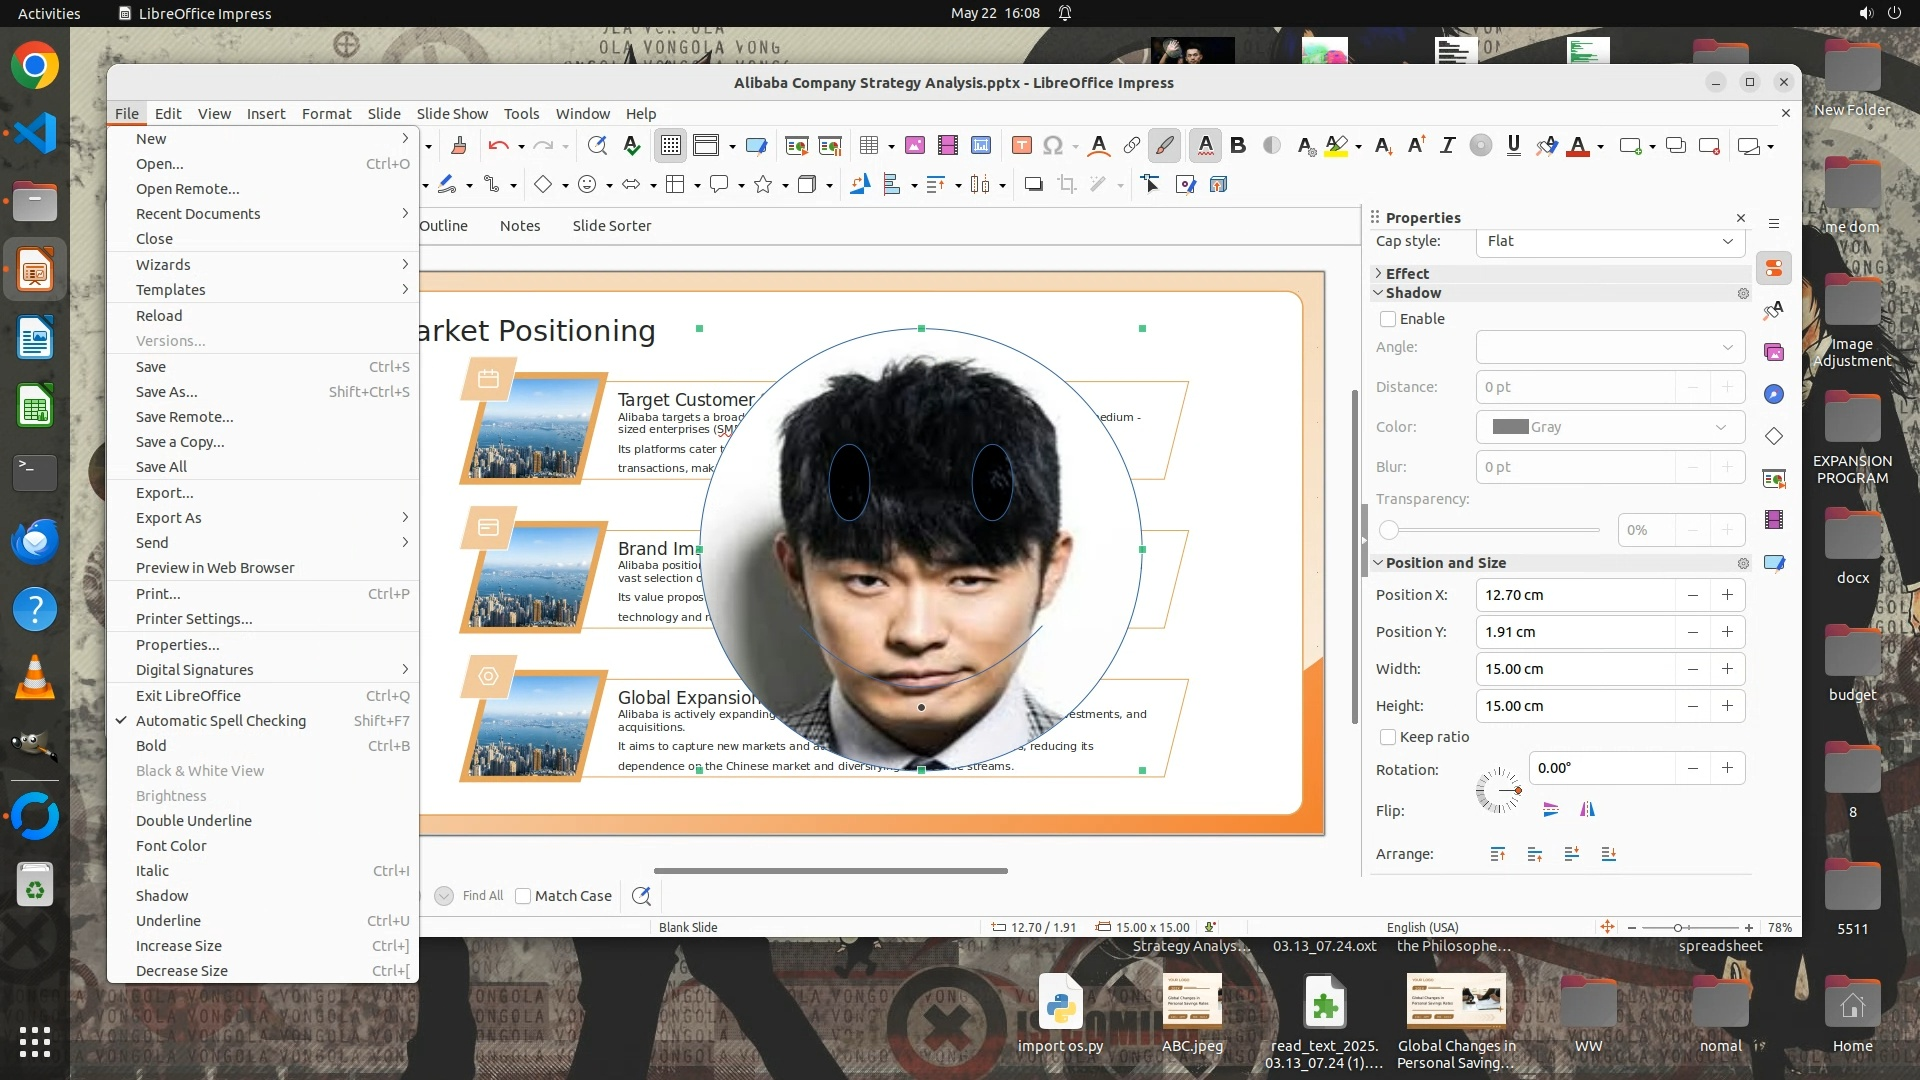Open the Cap style dropdown
This screenshot has width=1920, height=1080.
pyautogui.click(x=1610, y=241)
